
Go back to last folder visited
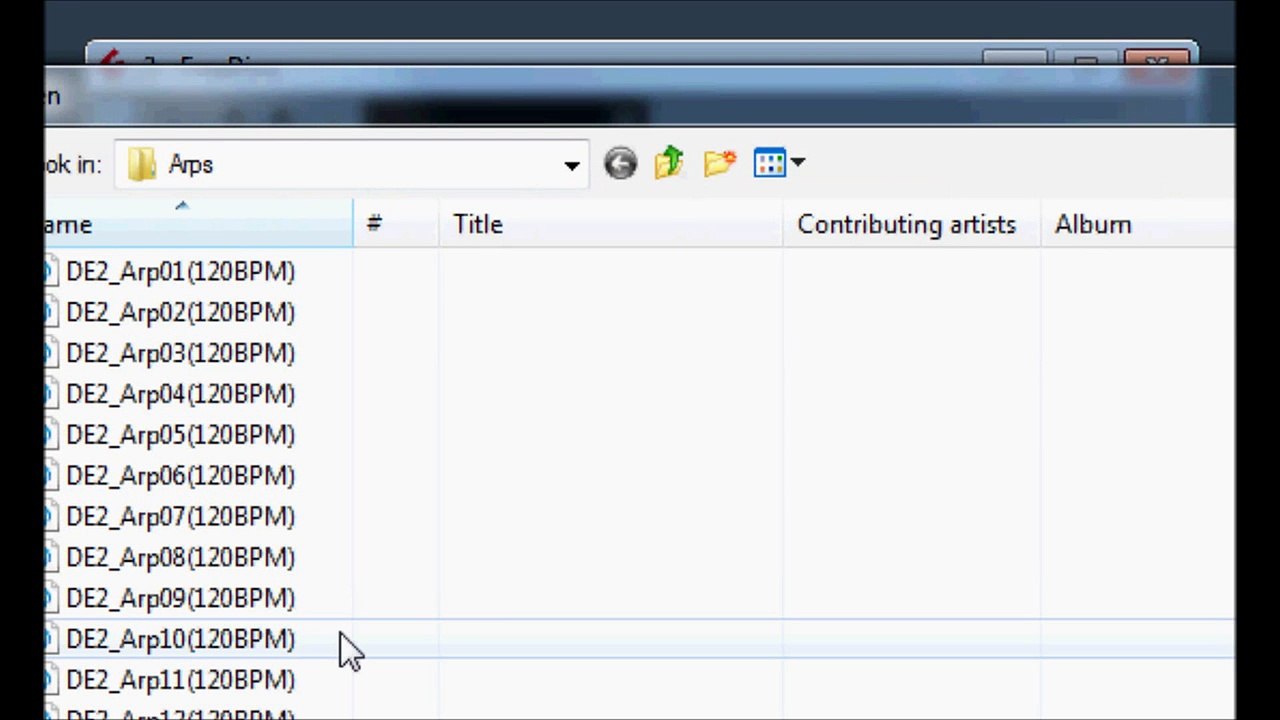pyautogui.click(x=620, y=163)
